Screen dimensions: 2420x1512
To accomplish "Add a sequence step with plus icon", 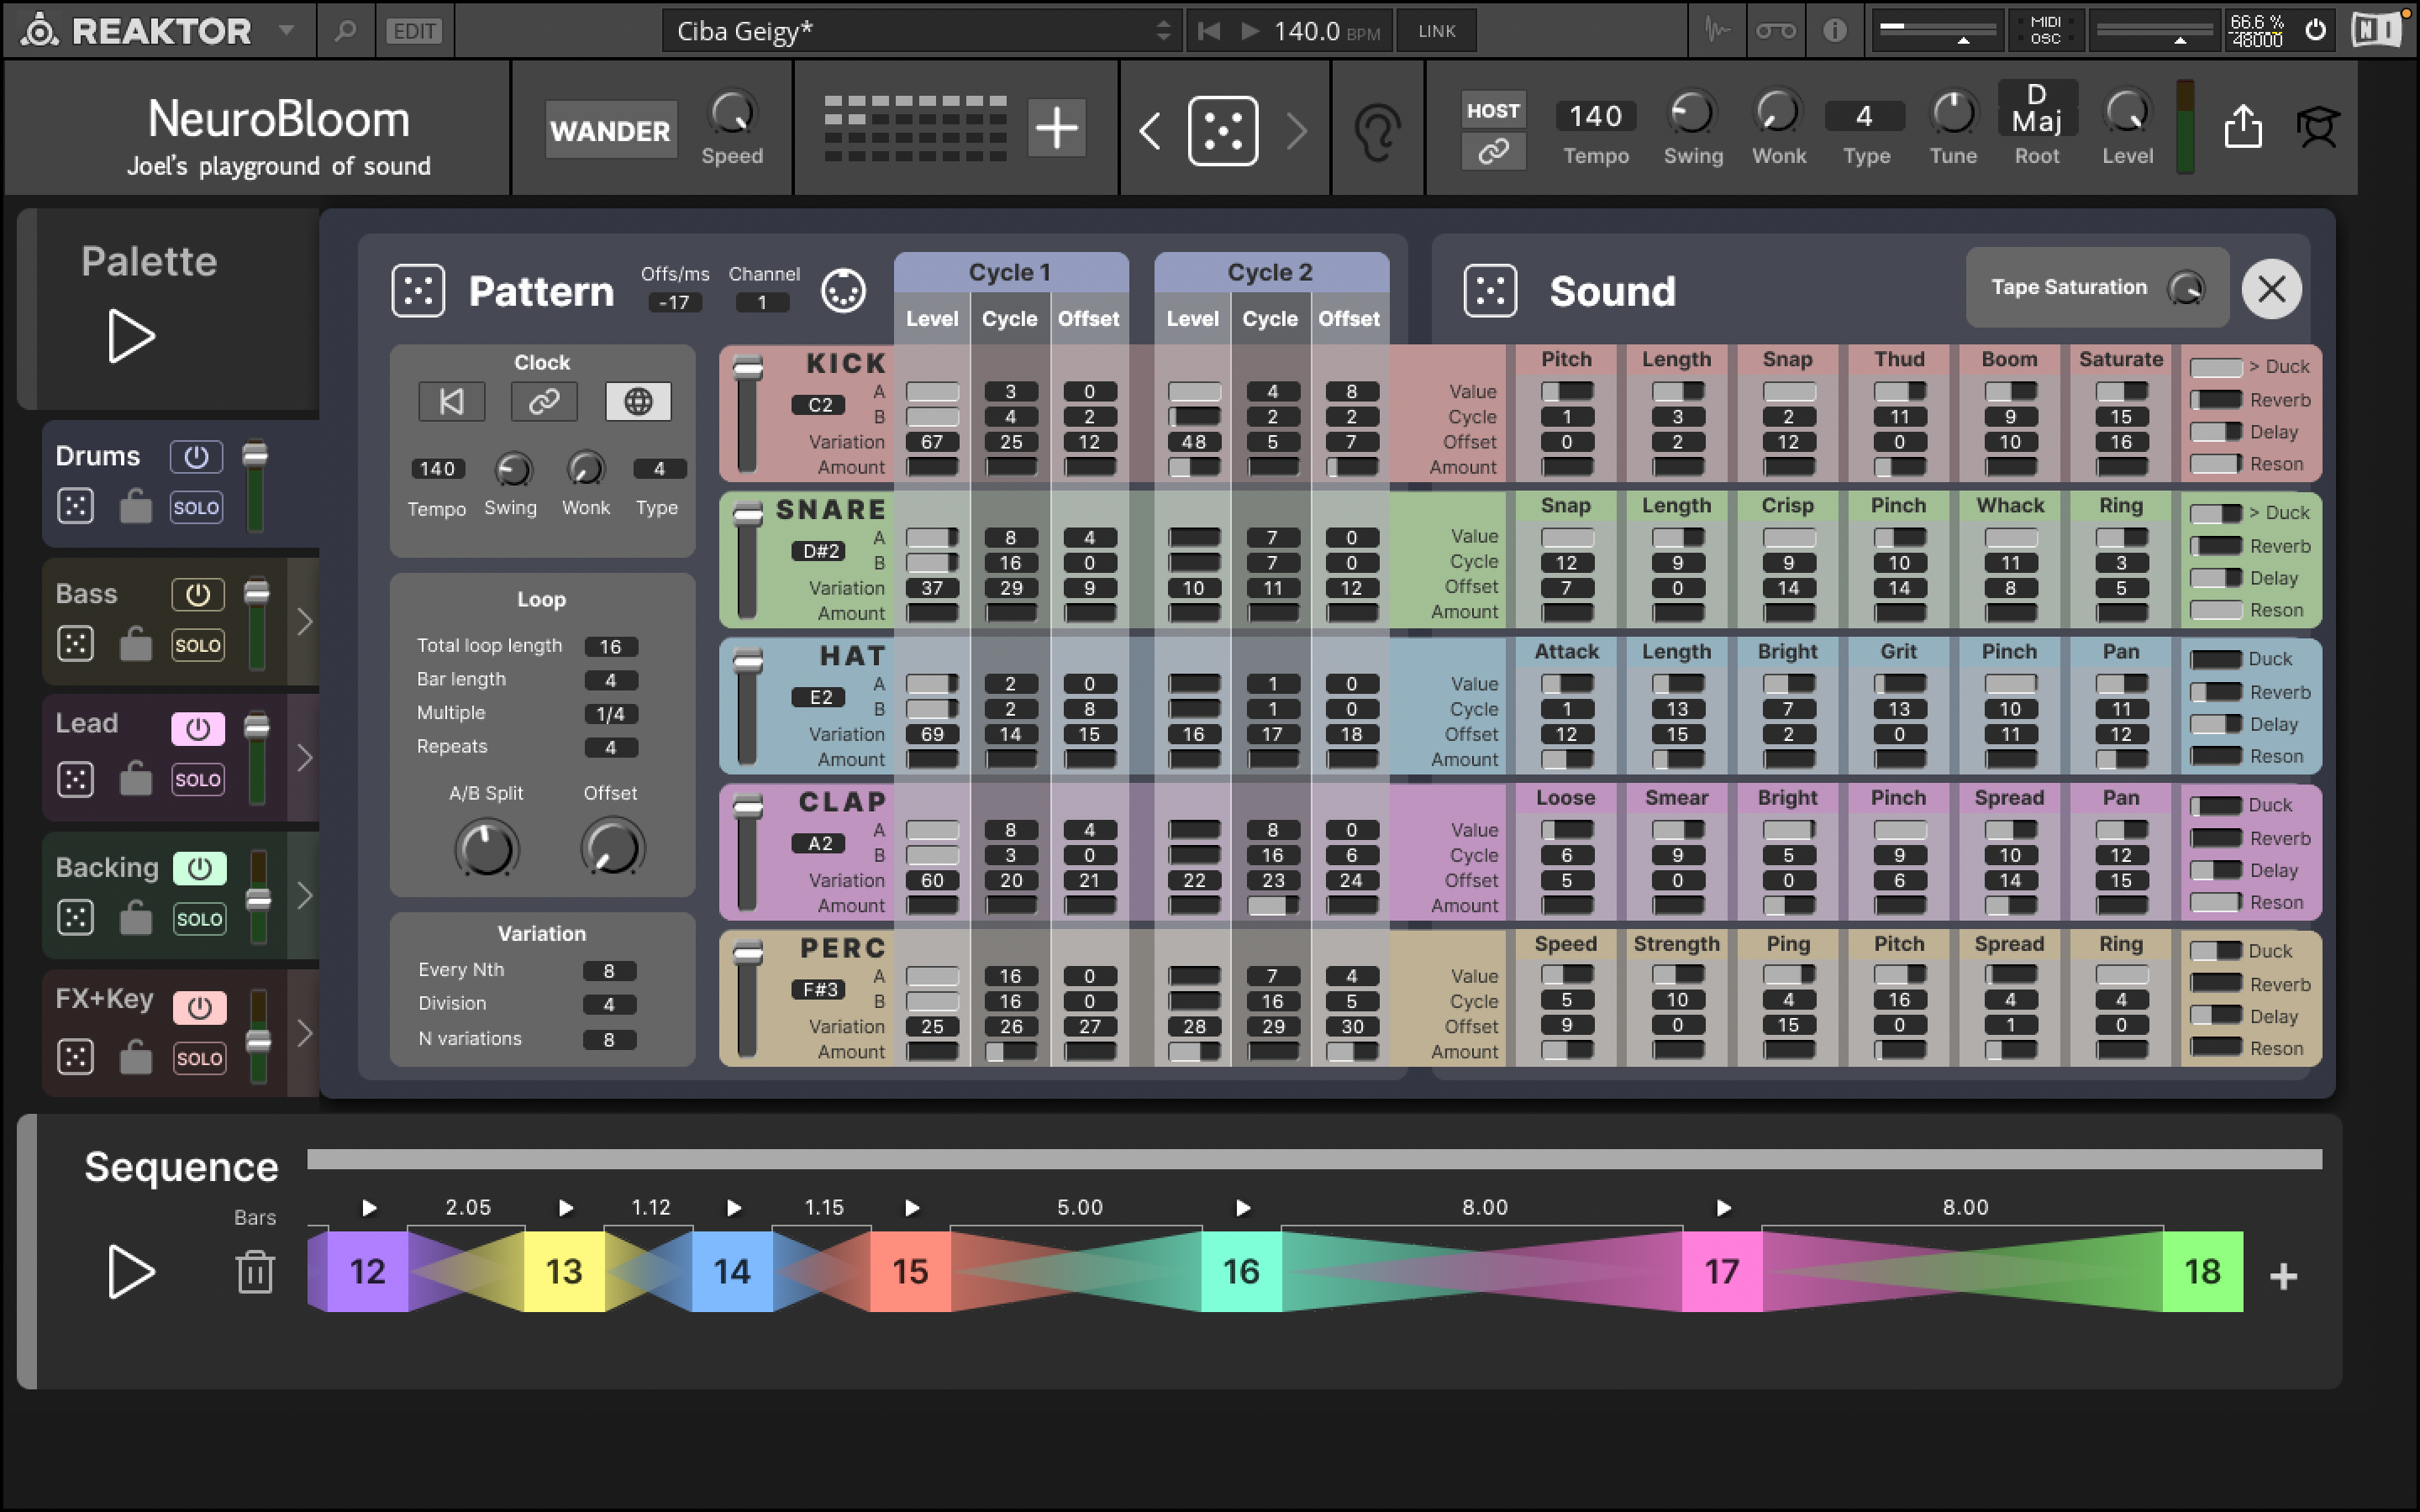I will [x=2283, y=1276].
